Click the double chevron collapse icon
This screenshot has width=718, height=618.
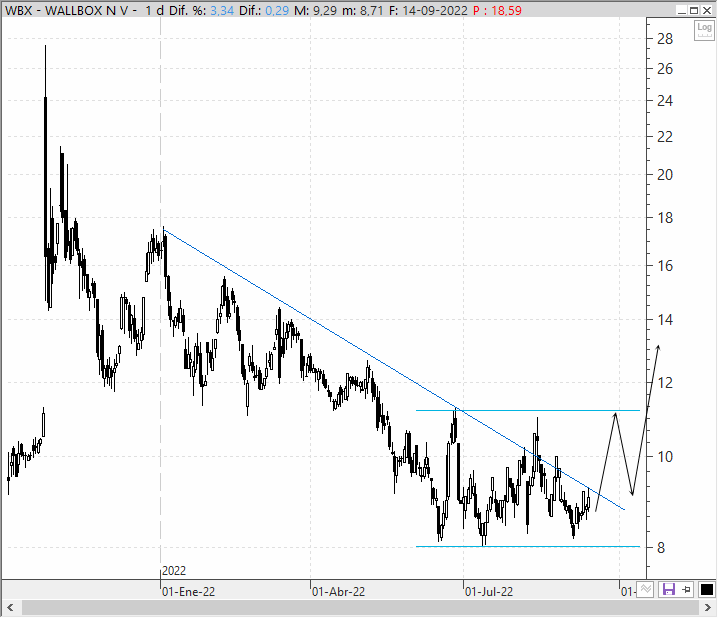646,589
